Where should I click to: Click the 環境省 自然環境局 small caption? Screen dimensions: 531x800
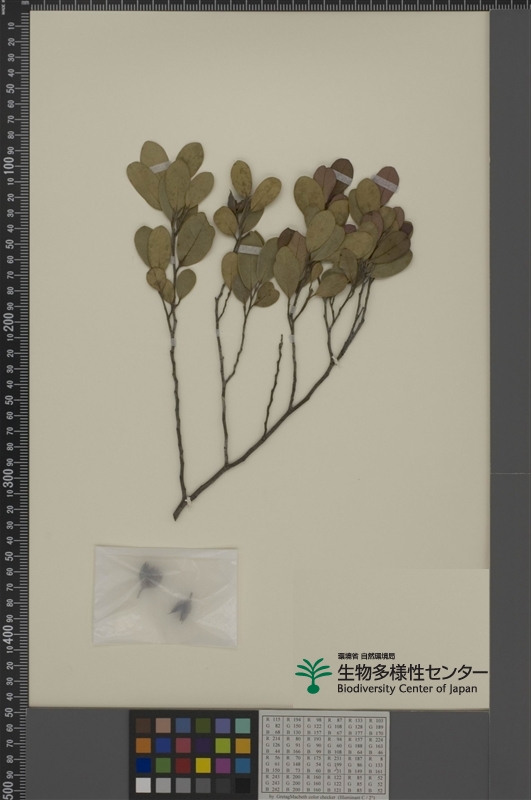coord(366,656)
